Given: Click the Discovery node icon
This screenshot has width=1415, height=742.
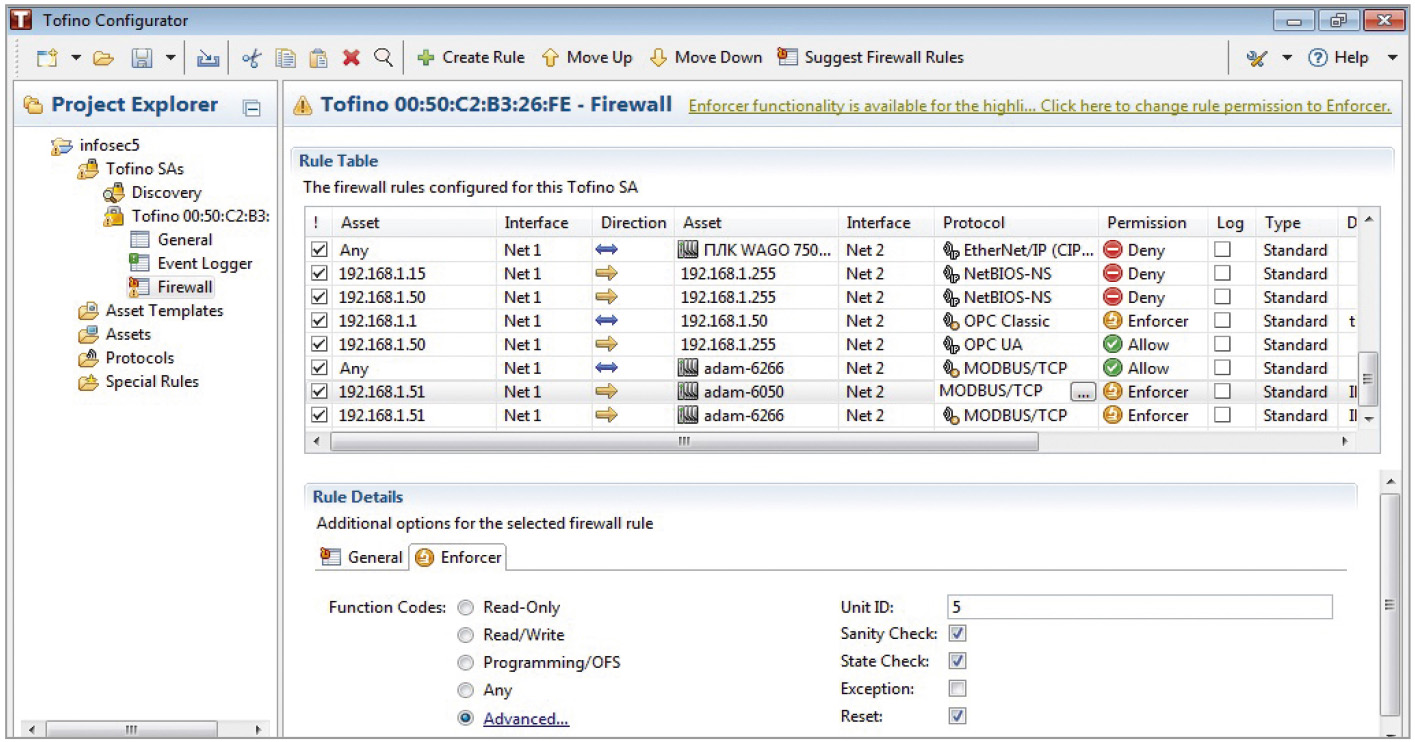Looking at the screenshot, I should pyautogui.click(x=114, y=192).
